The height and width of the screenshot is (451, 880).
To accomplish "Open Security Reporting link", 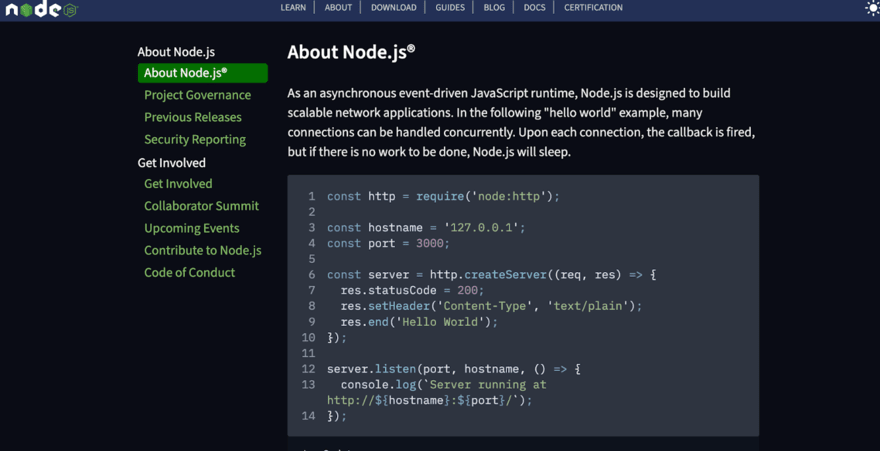I will 195,140.
